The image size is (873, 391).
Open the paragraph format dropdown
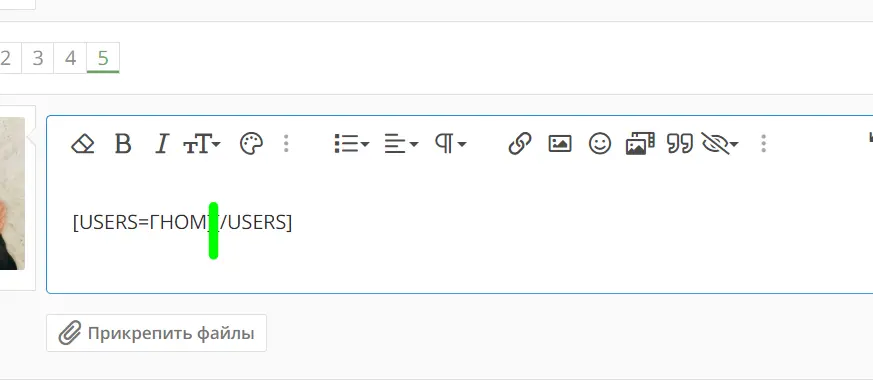(x=450, y=144)
